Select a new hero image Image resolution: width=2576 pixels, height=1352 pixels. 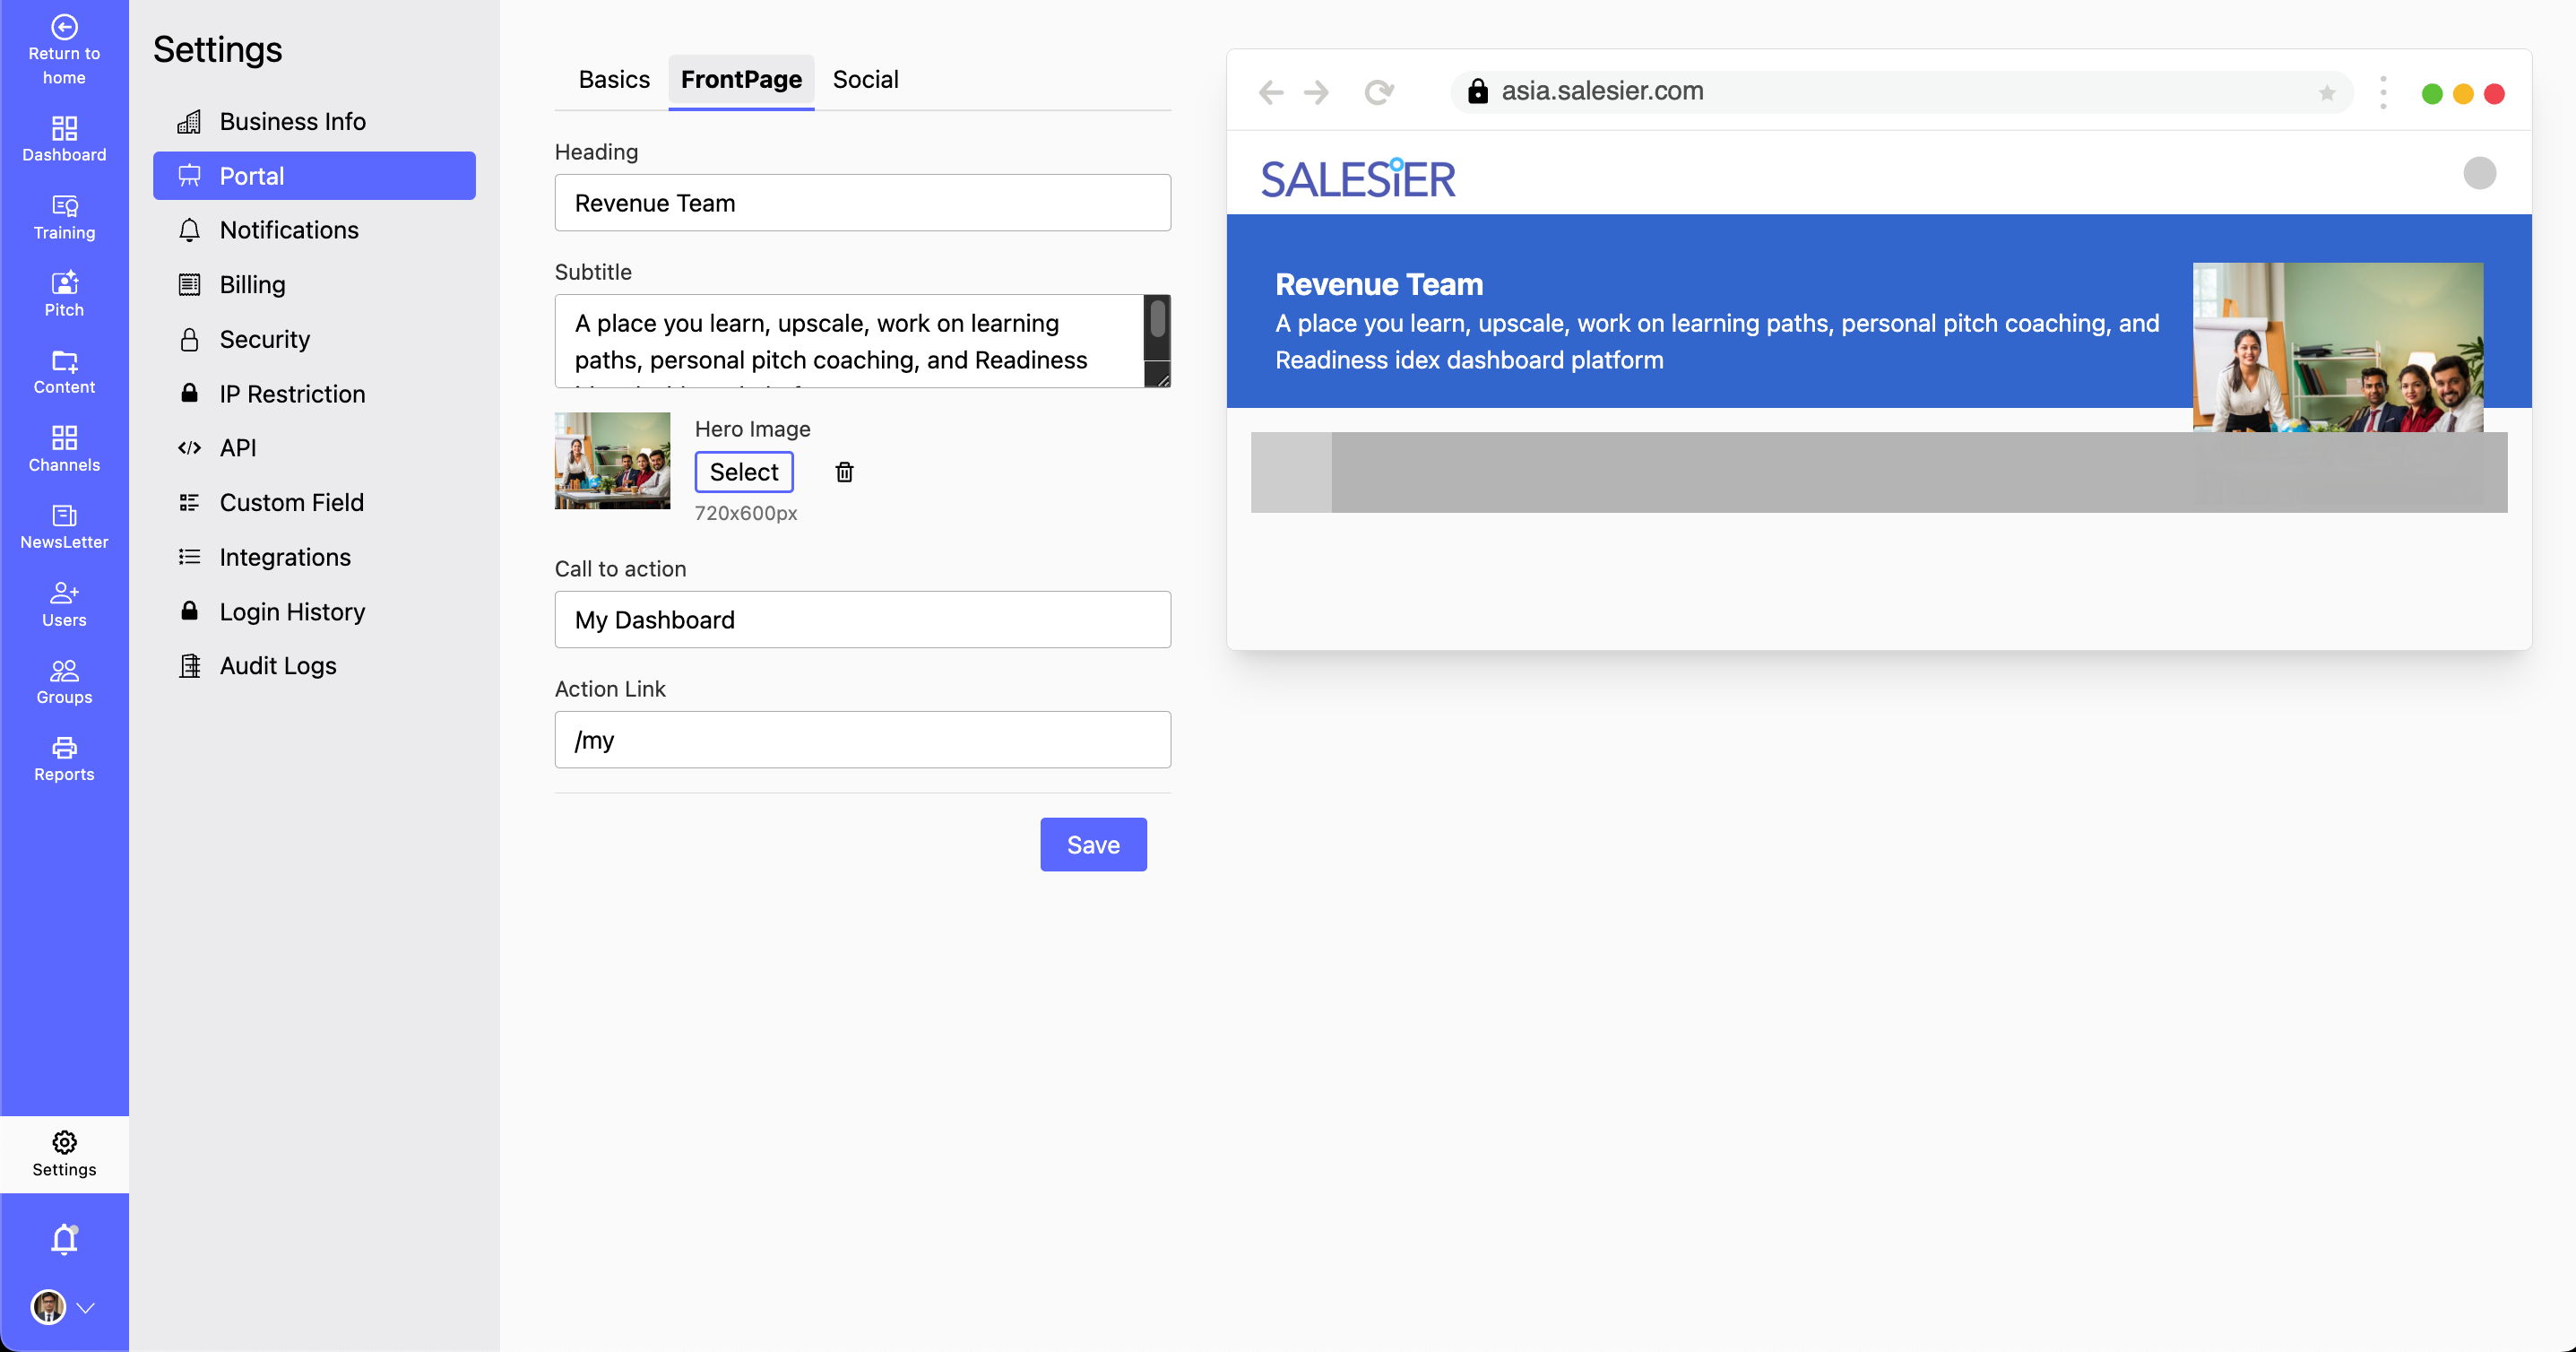(744, 471)
